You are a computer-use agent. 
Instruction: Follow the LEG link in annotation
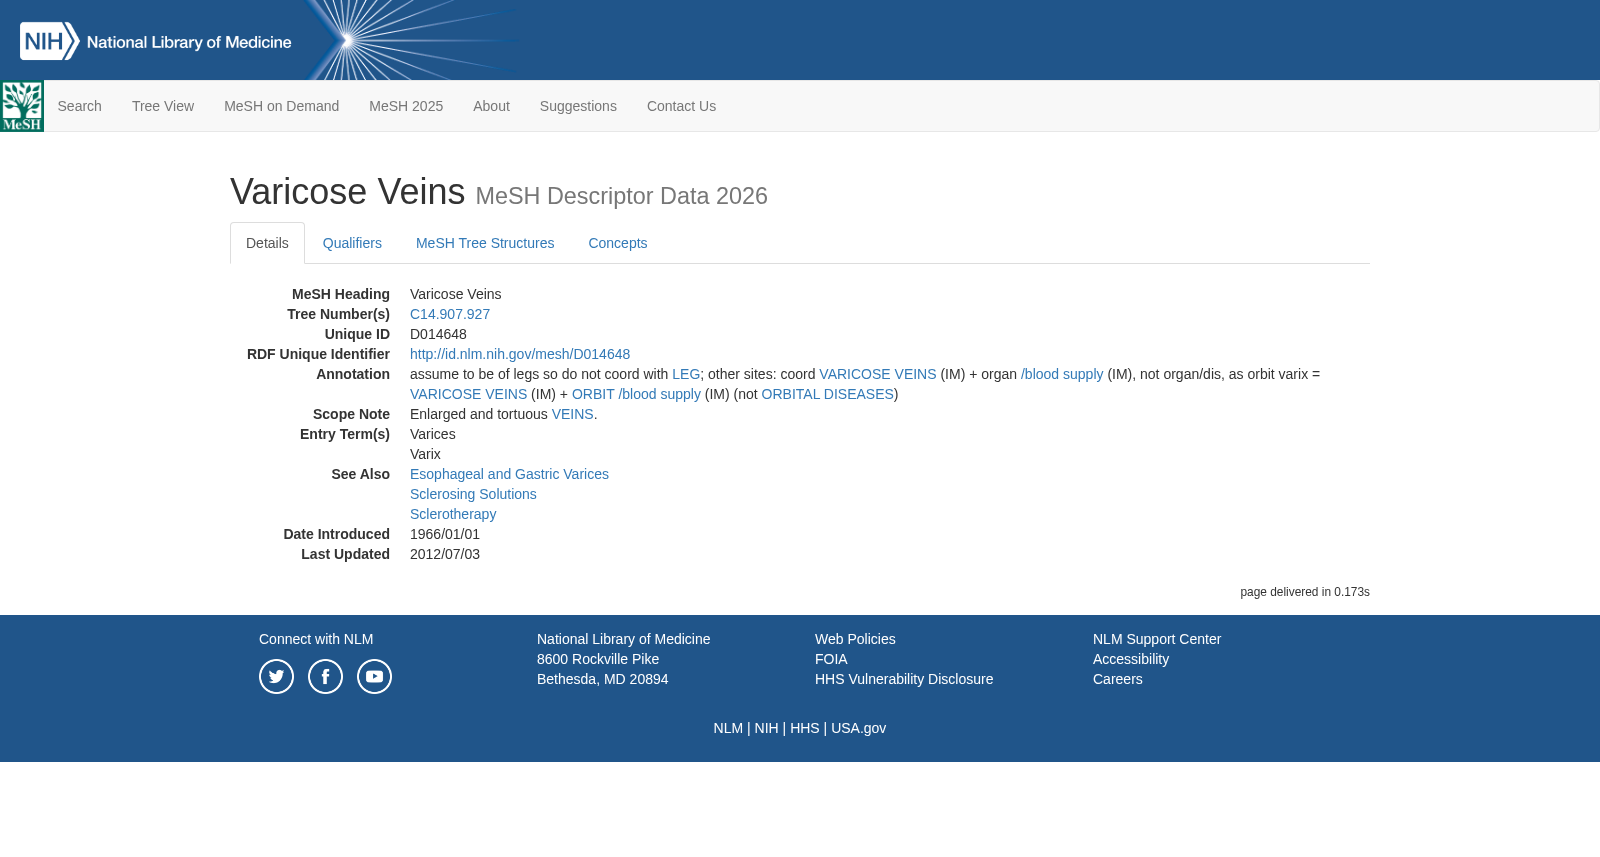tap(686, 374)
